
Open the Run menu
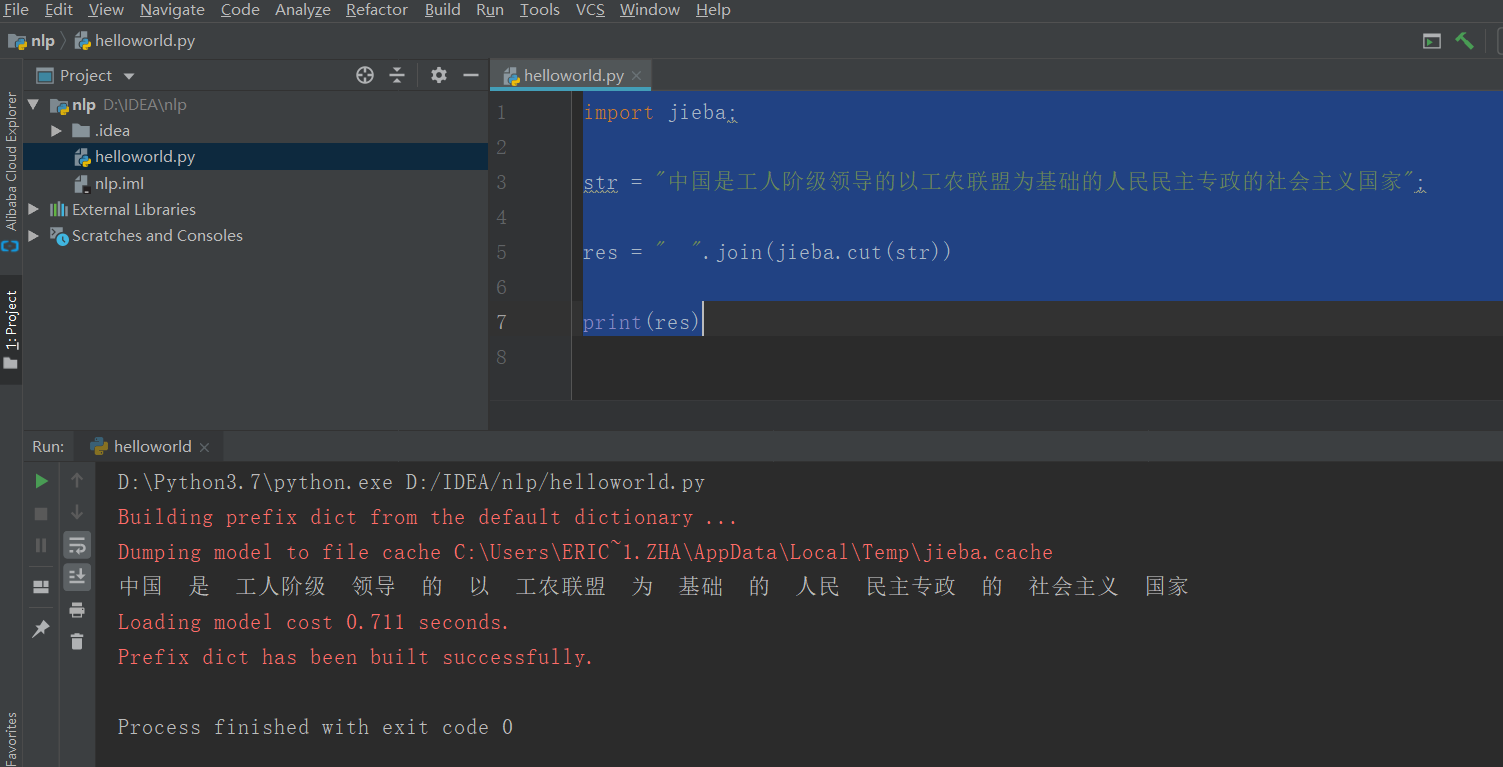click(x=490, y=10)
